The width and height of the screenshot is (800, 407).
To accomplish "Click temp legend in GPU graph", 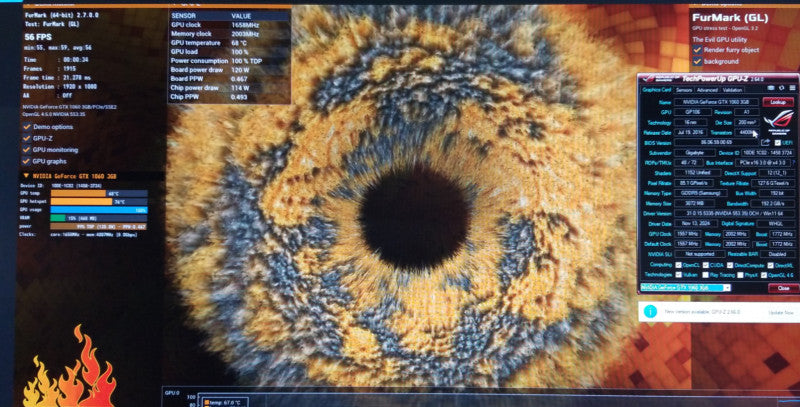I will click(x=223, y=403).
